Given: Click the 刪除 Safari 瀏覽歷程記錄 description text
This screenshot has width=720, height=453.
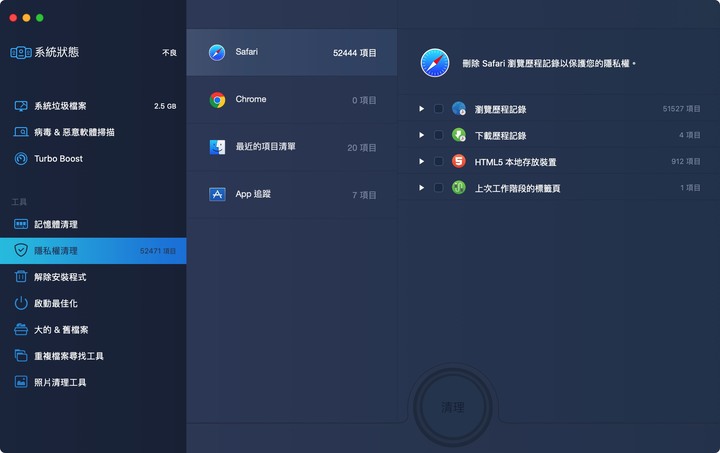Looking at the screenshot, I should point(549,63).
